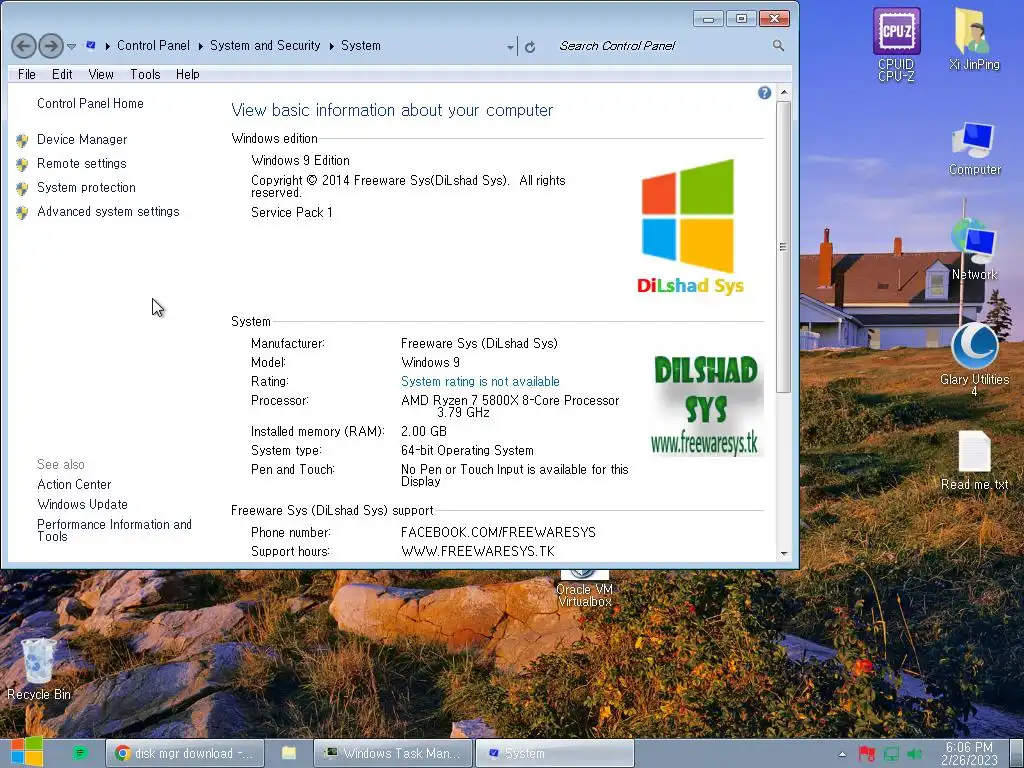Open Device Manager link

pos(82,139)
